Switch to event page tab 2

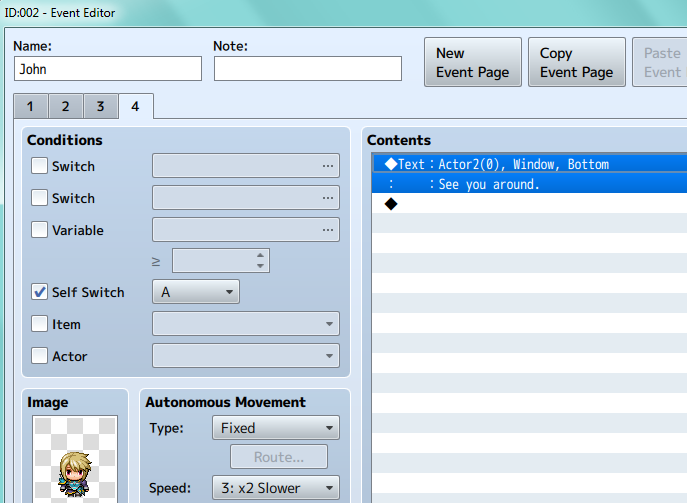coord(66,106)
